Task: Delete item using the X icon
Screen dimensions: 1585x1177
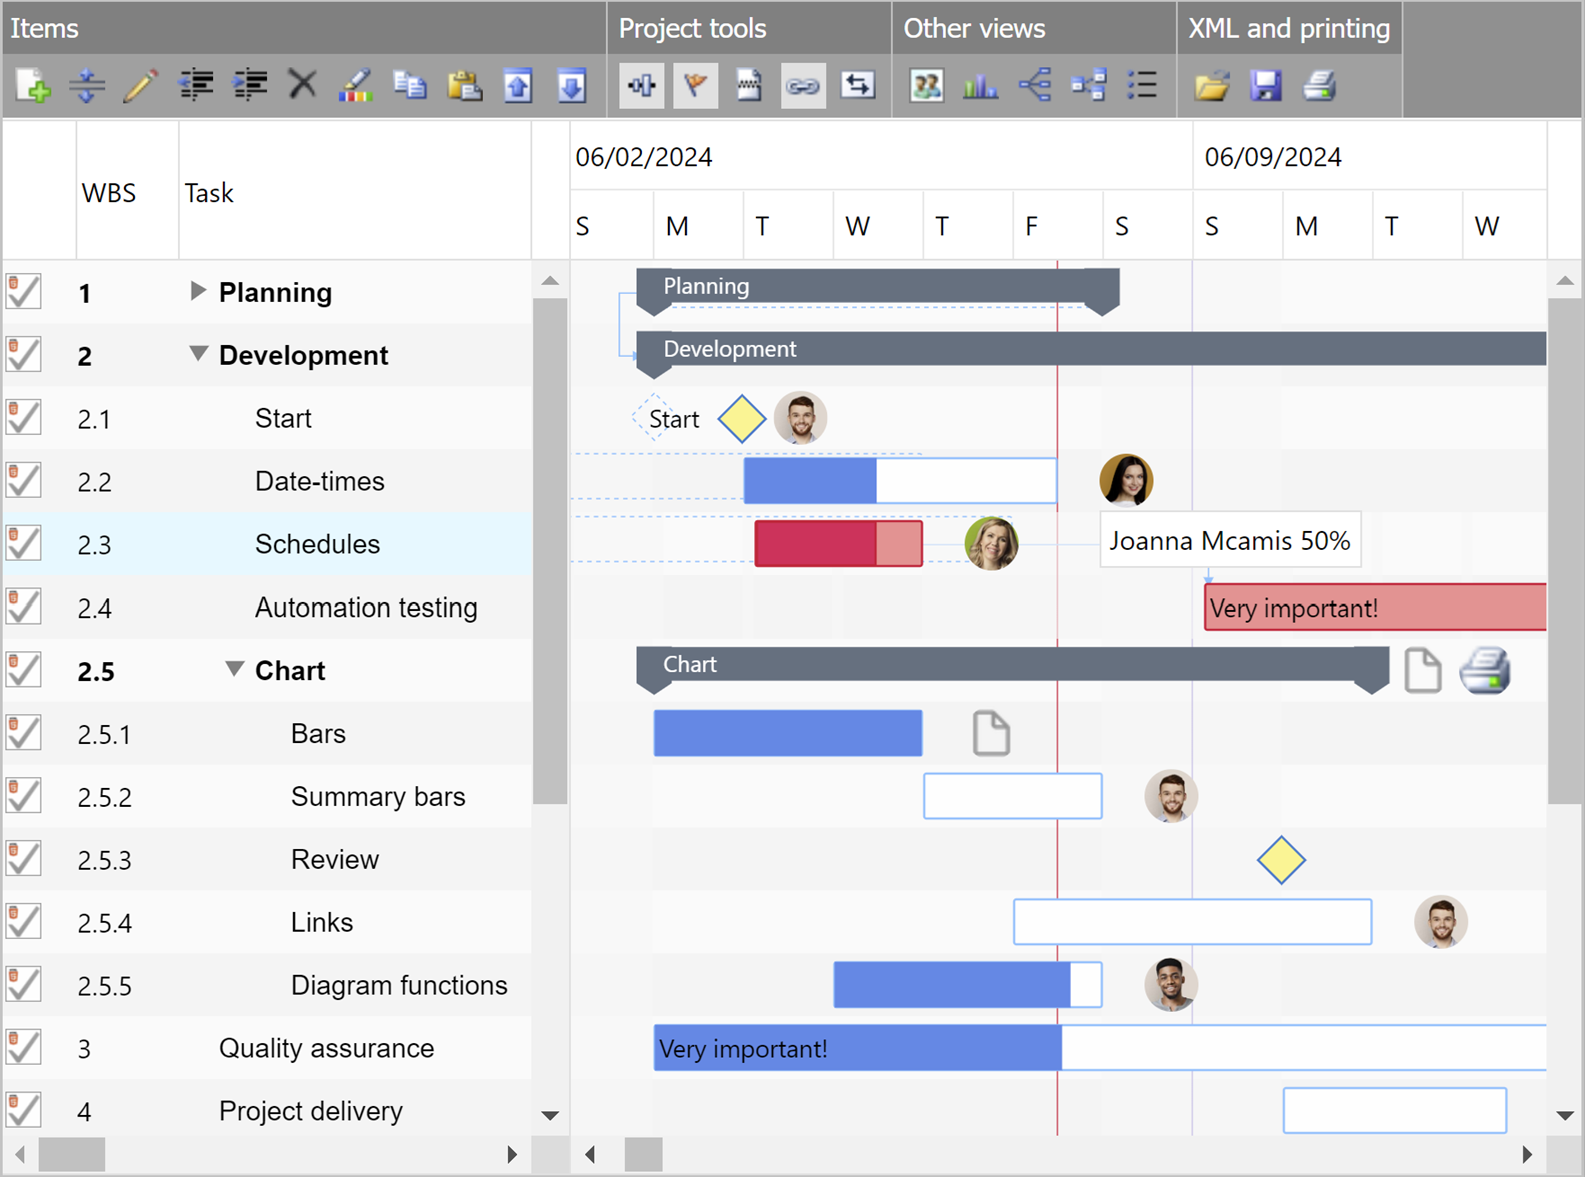Action: (x=302, y=86)
